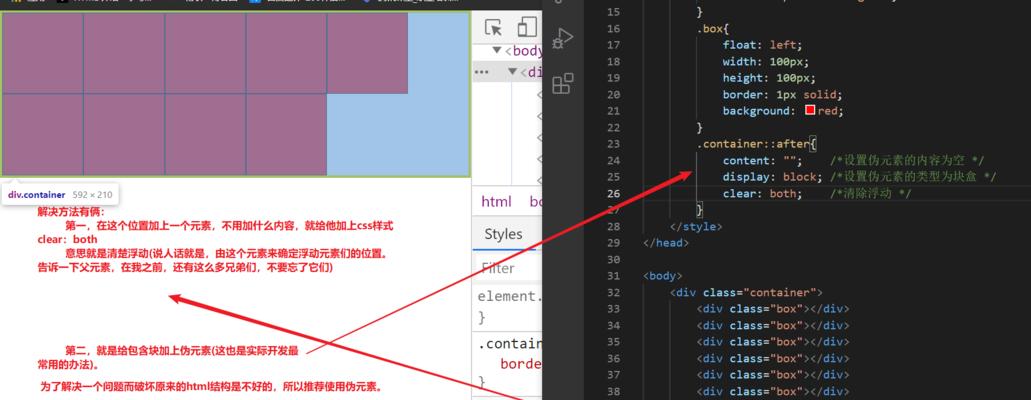
Task: Click the word 'red' in background value
Action: click(827, 111)
